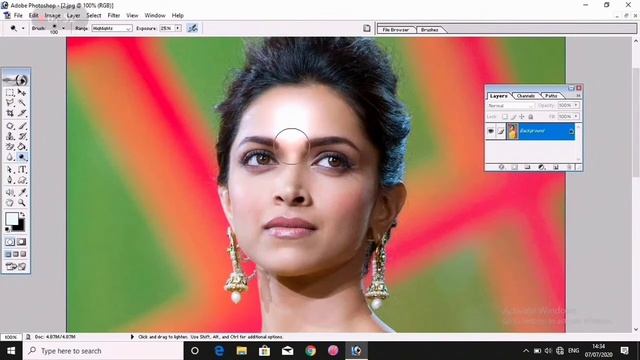This screenshot has width=640, height=360.
Task: Switch to the Channels tab
Action: tap(525, 96)
